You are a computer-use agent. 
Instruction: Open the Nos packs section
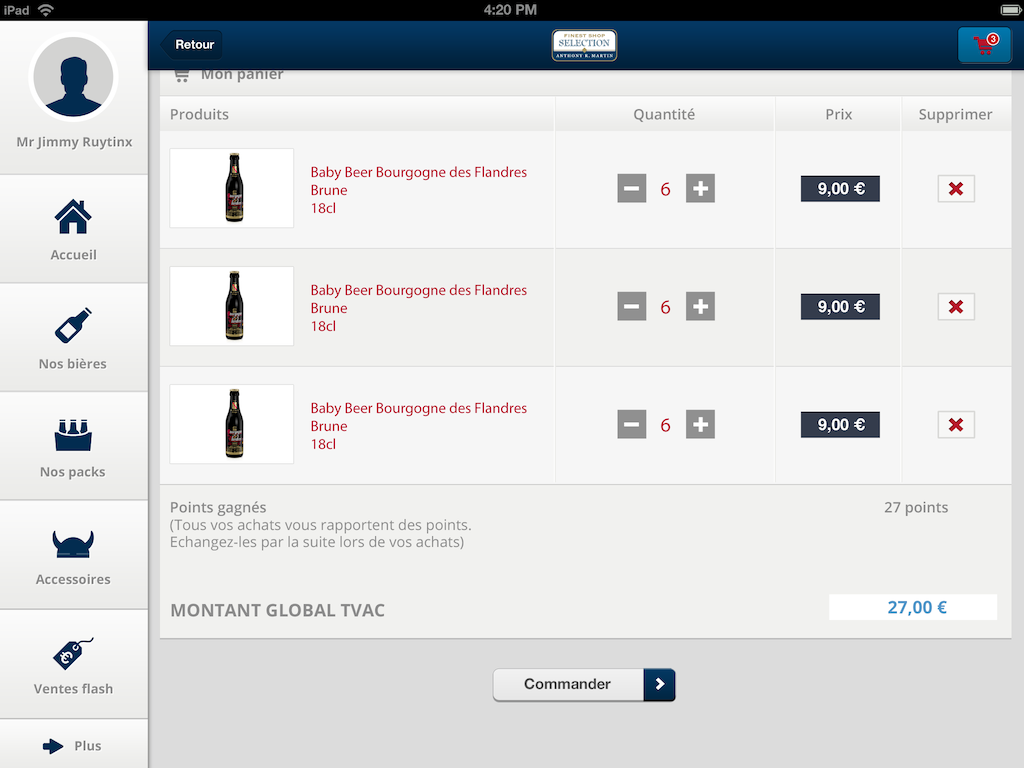pos(73,447)
